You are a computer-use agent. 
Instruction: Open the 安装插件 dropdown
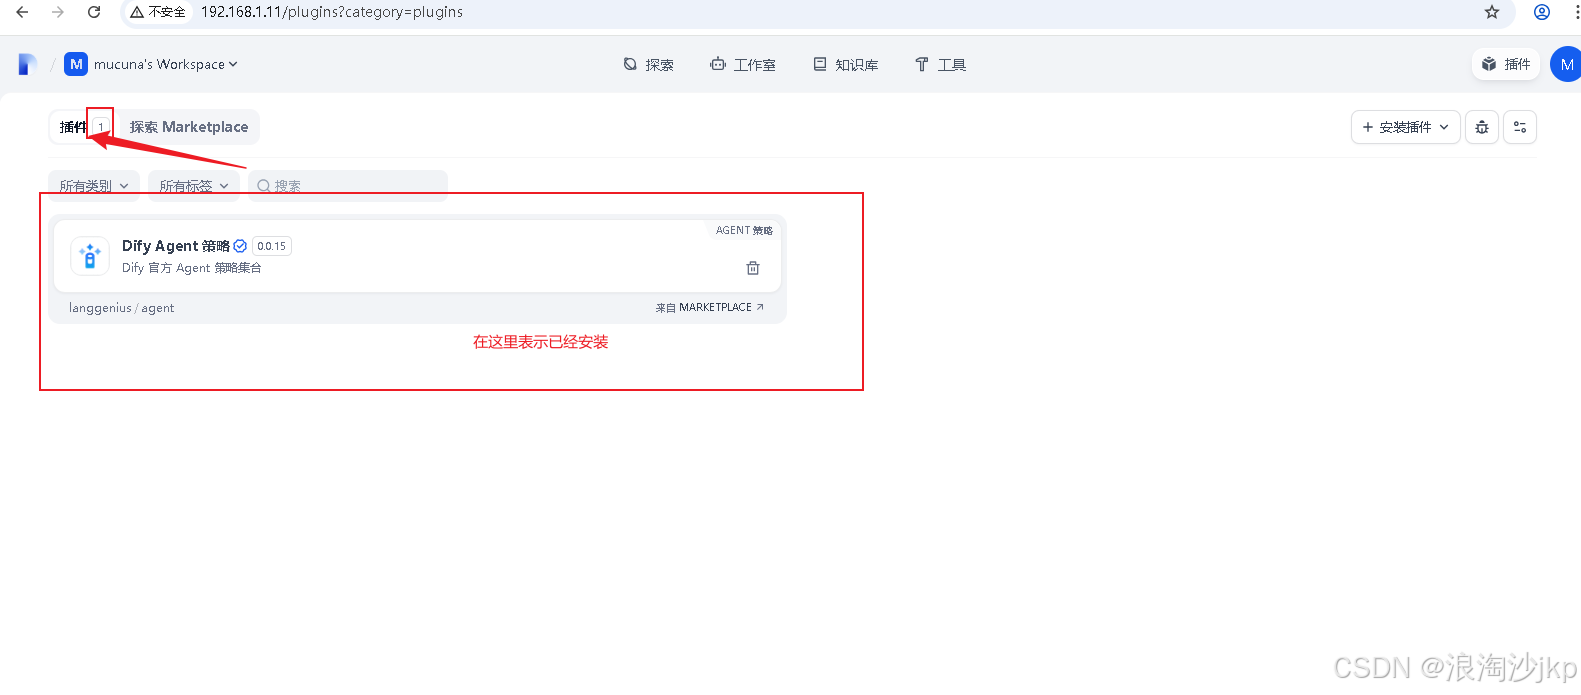click(x=1405, y=127)
